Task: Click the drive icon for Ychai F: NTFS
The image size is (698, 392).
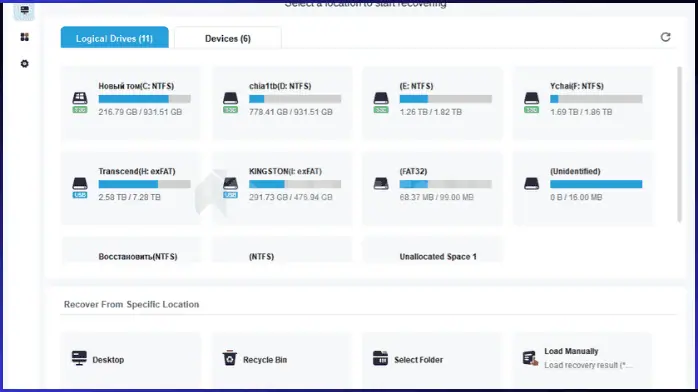Action: coord(531,102)
